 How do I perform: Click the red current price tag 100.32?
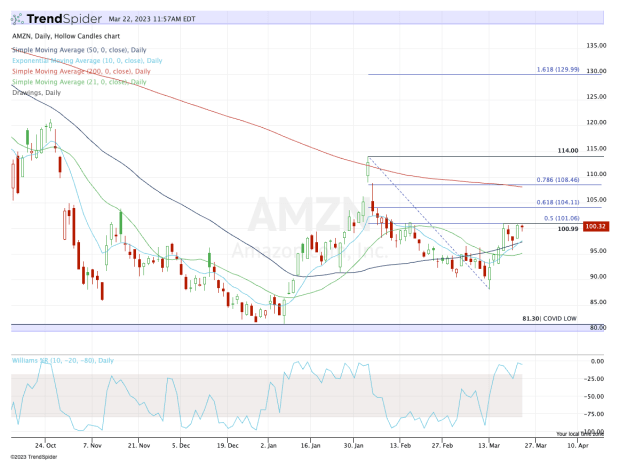point(595,226)
